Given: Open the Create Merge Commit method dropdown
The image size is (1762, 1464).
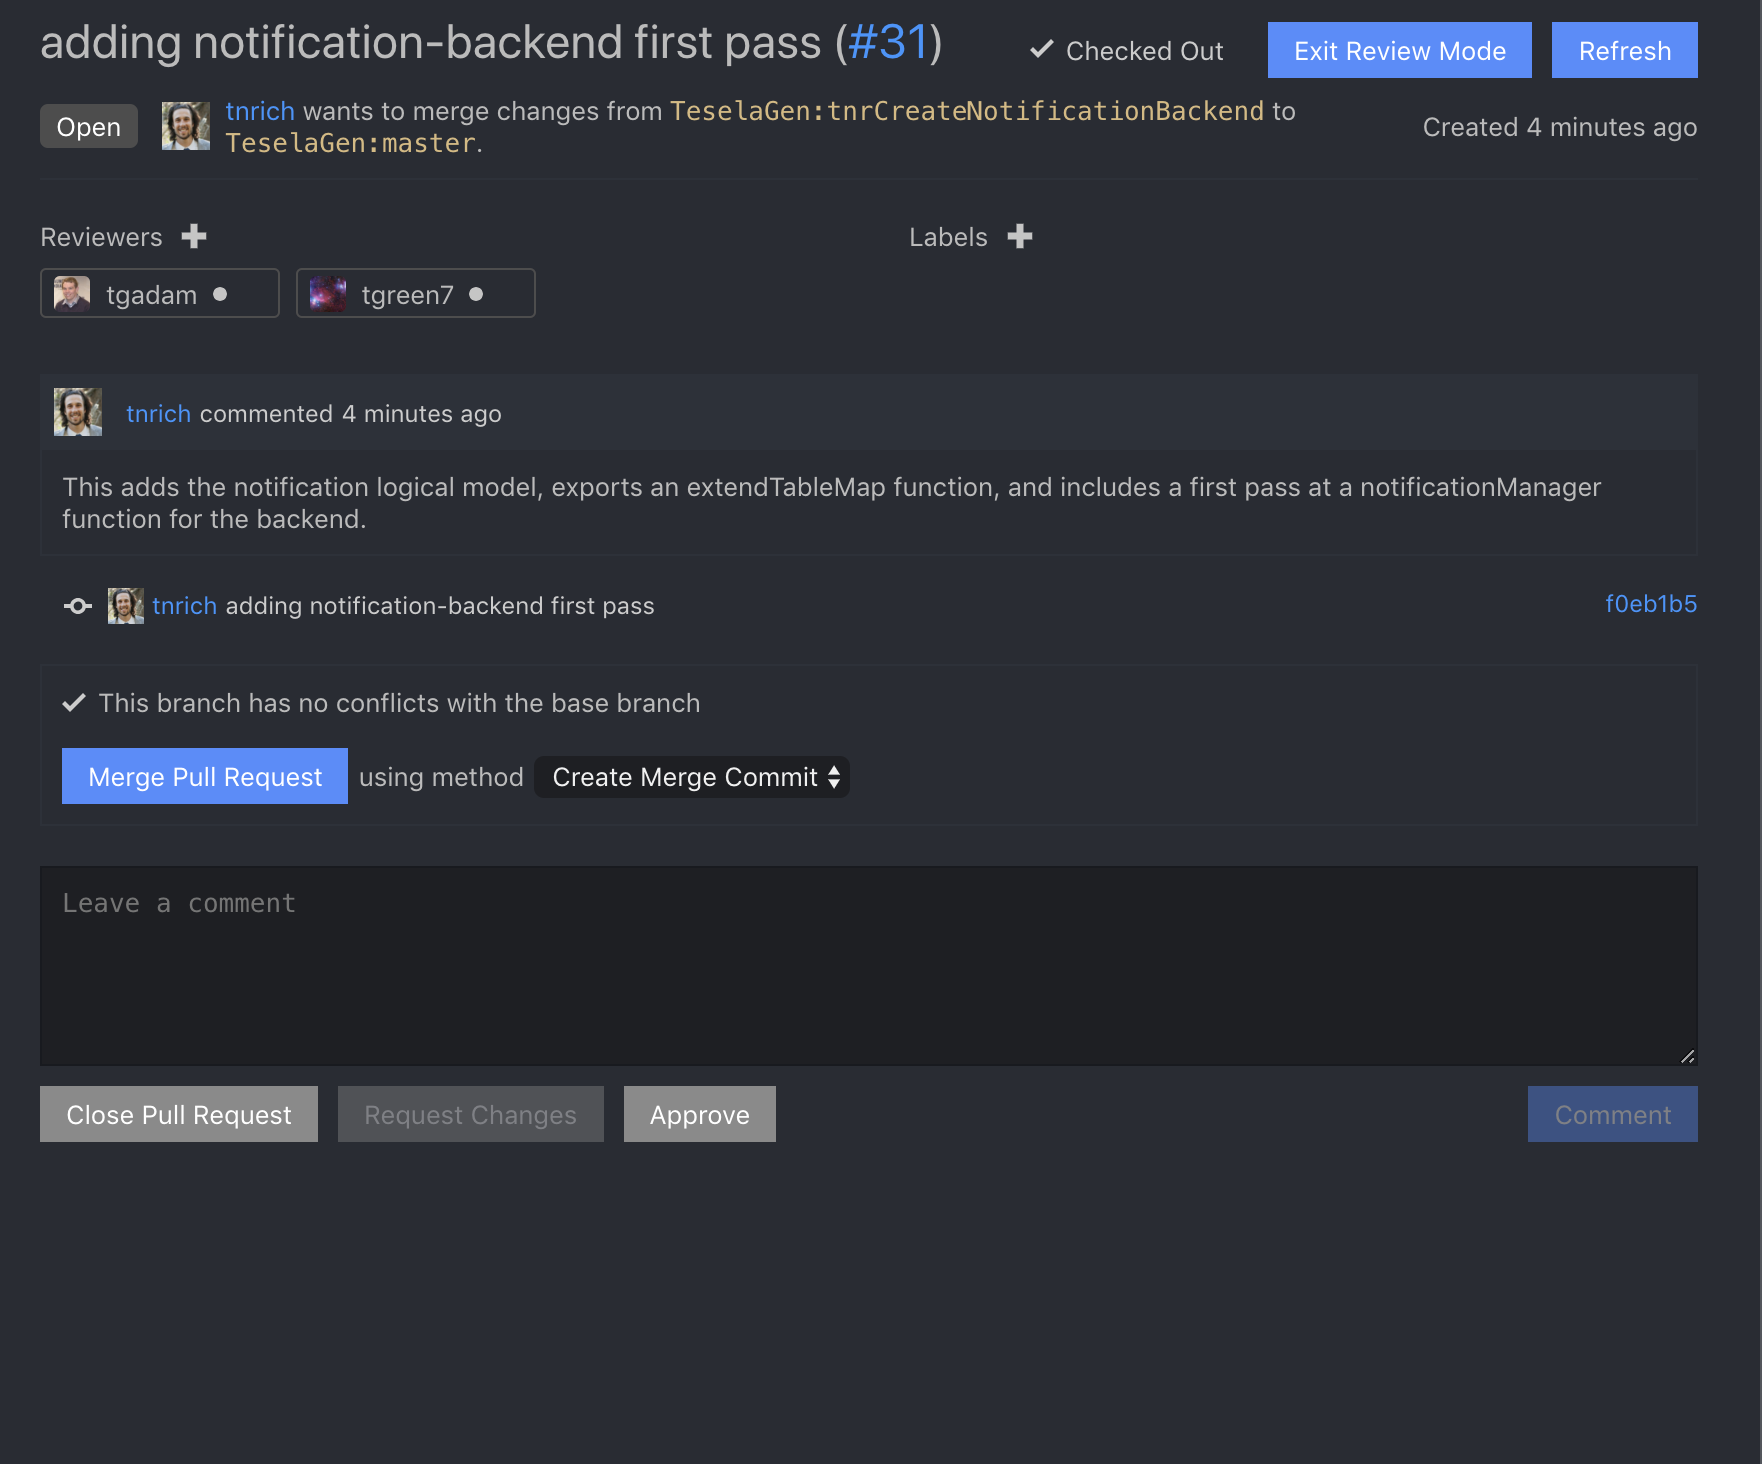Looking at the screenshot, I should (x=692, y=777).
